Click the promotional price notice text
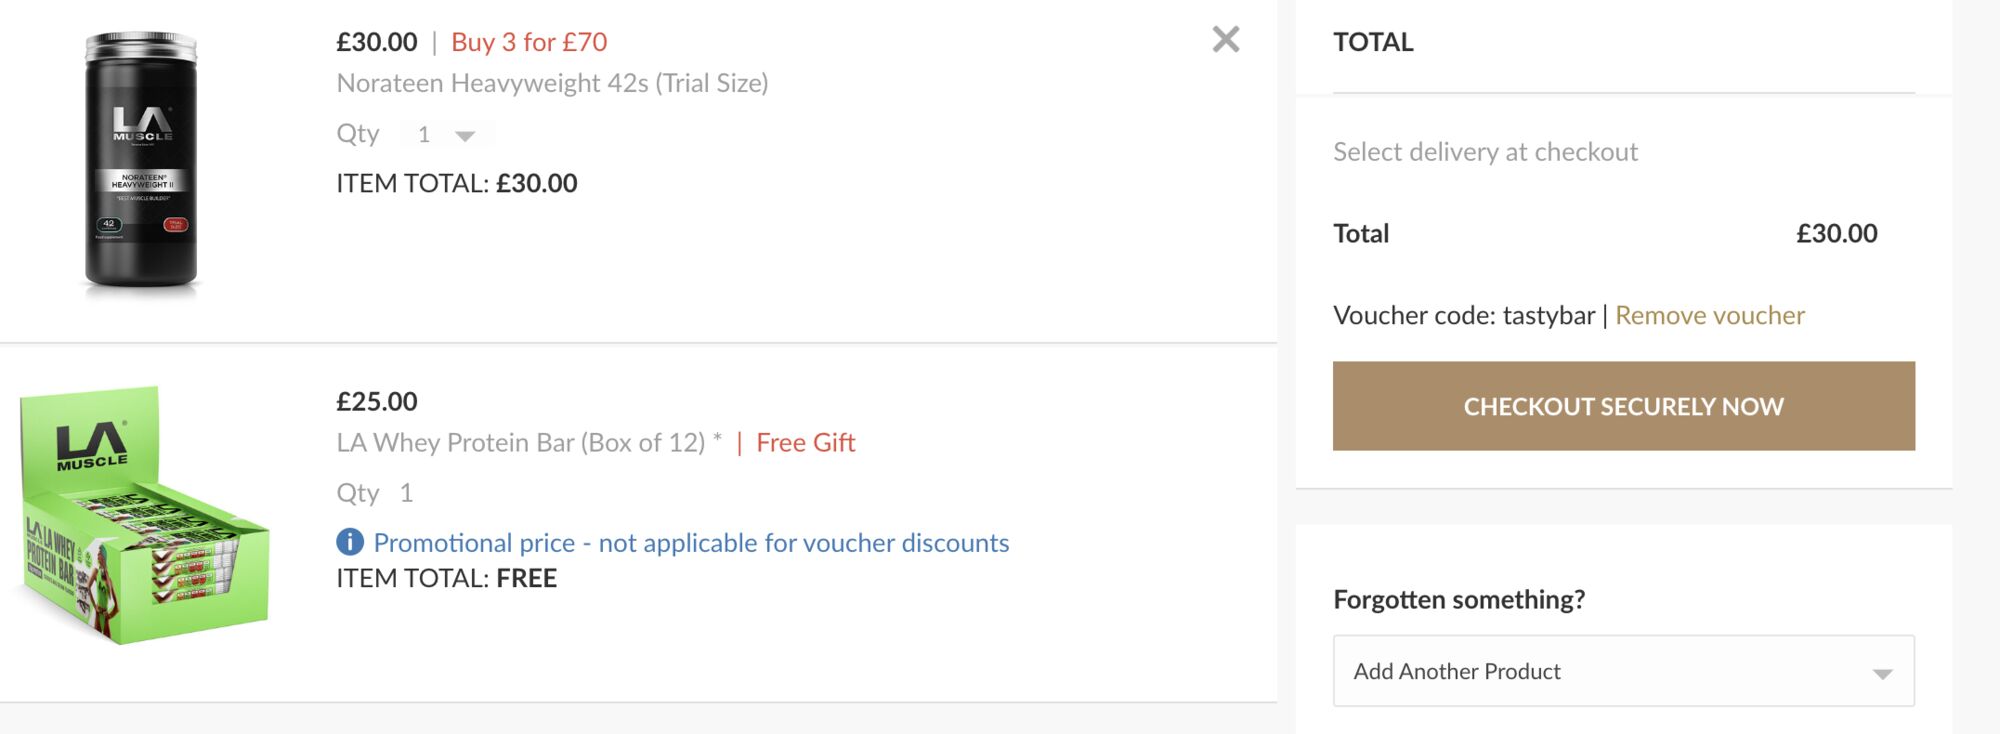The image size is (2000, 734). (x=691, y=542)
